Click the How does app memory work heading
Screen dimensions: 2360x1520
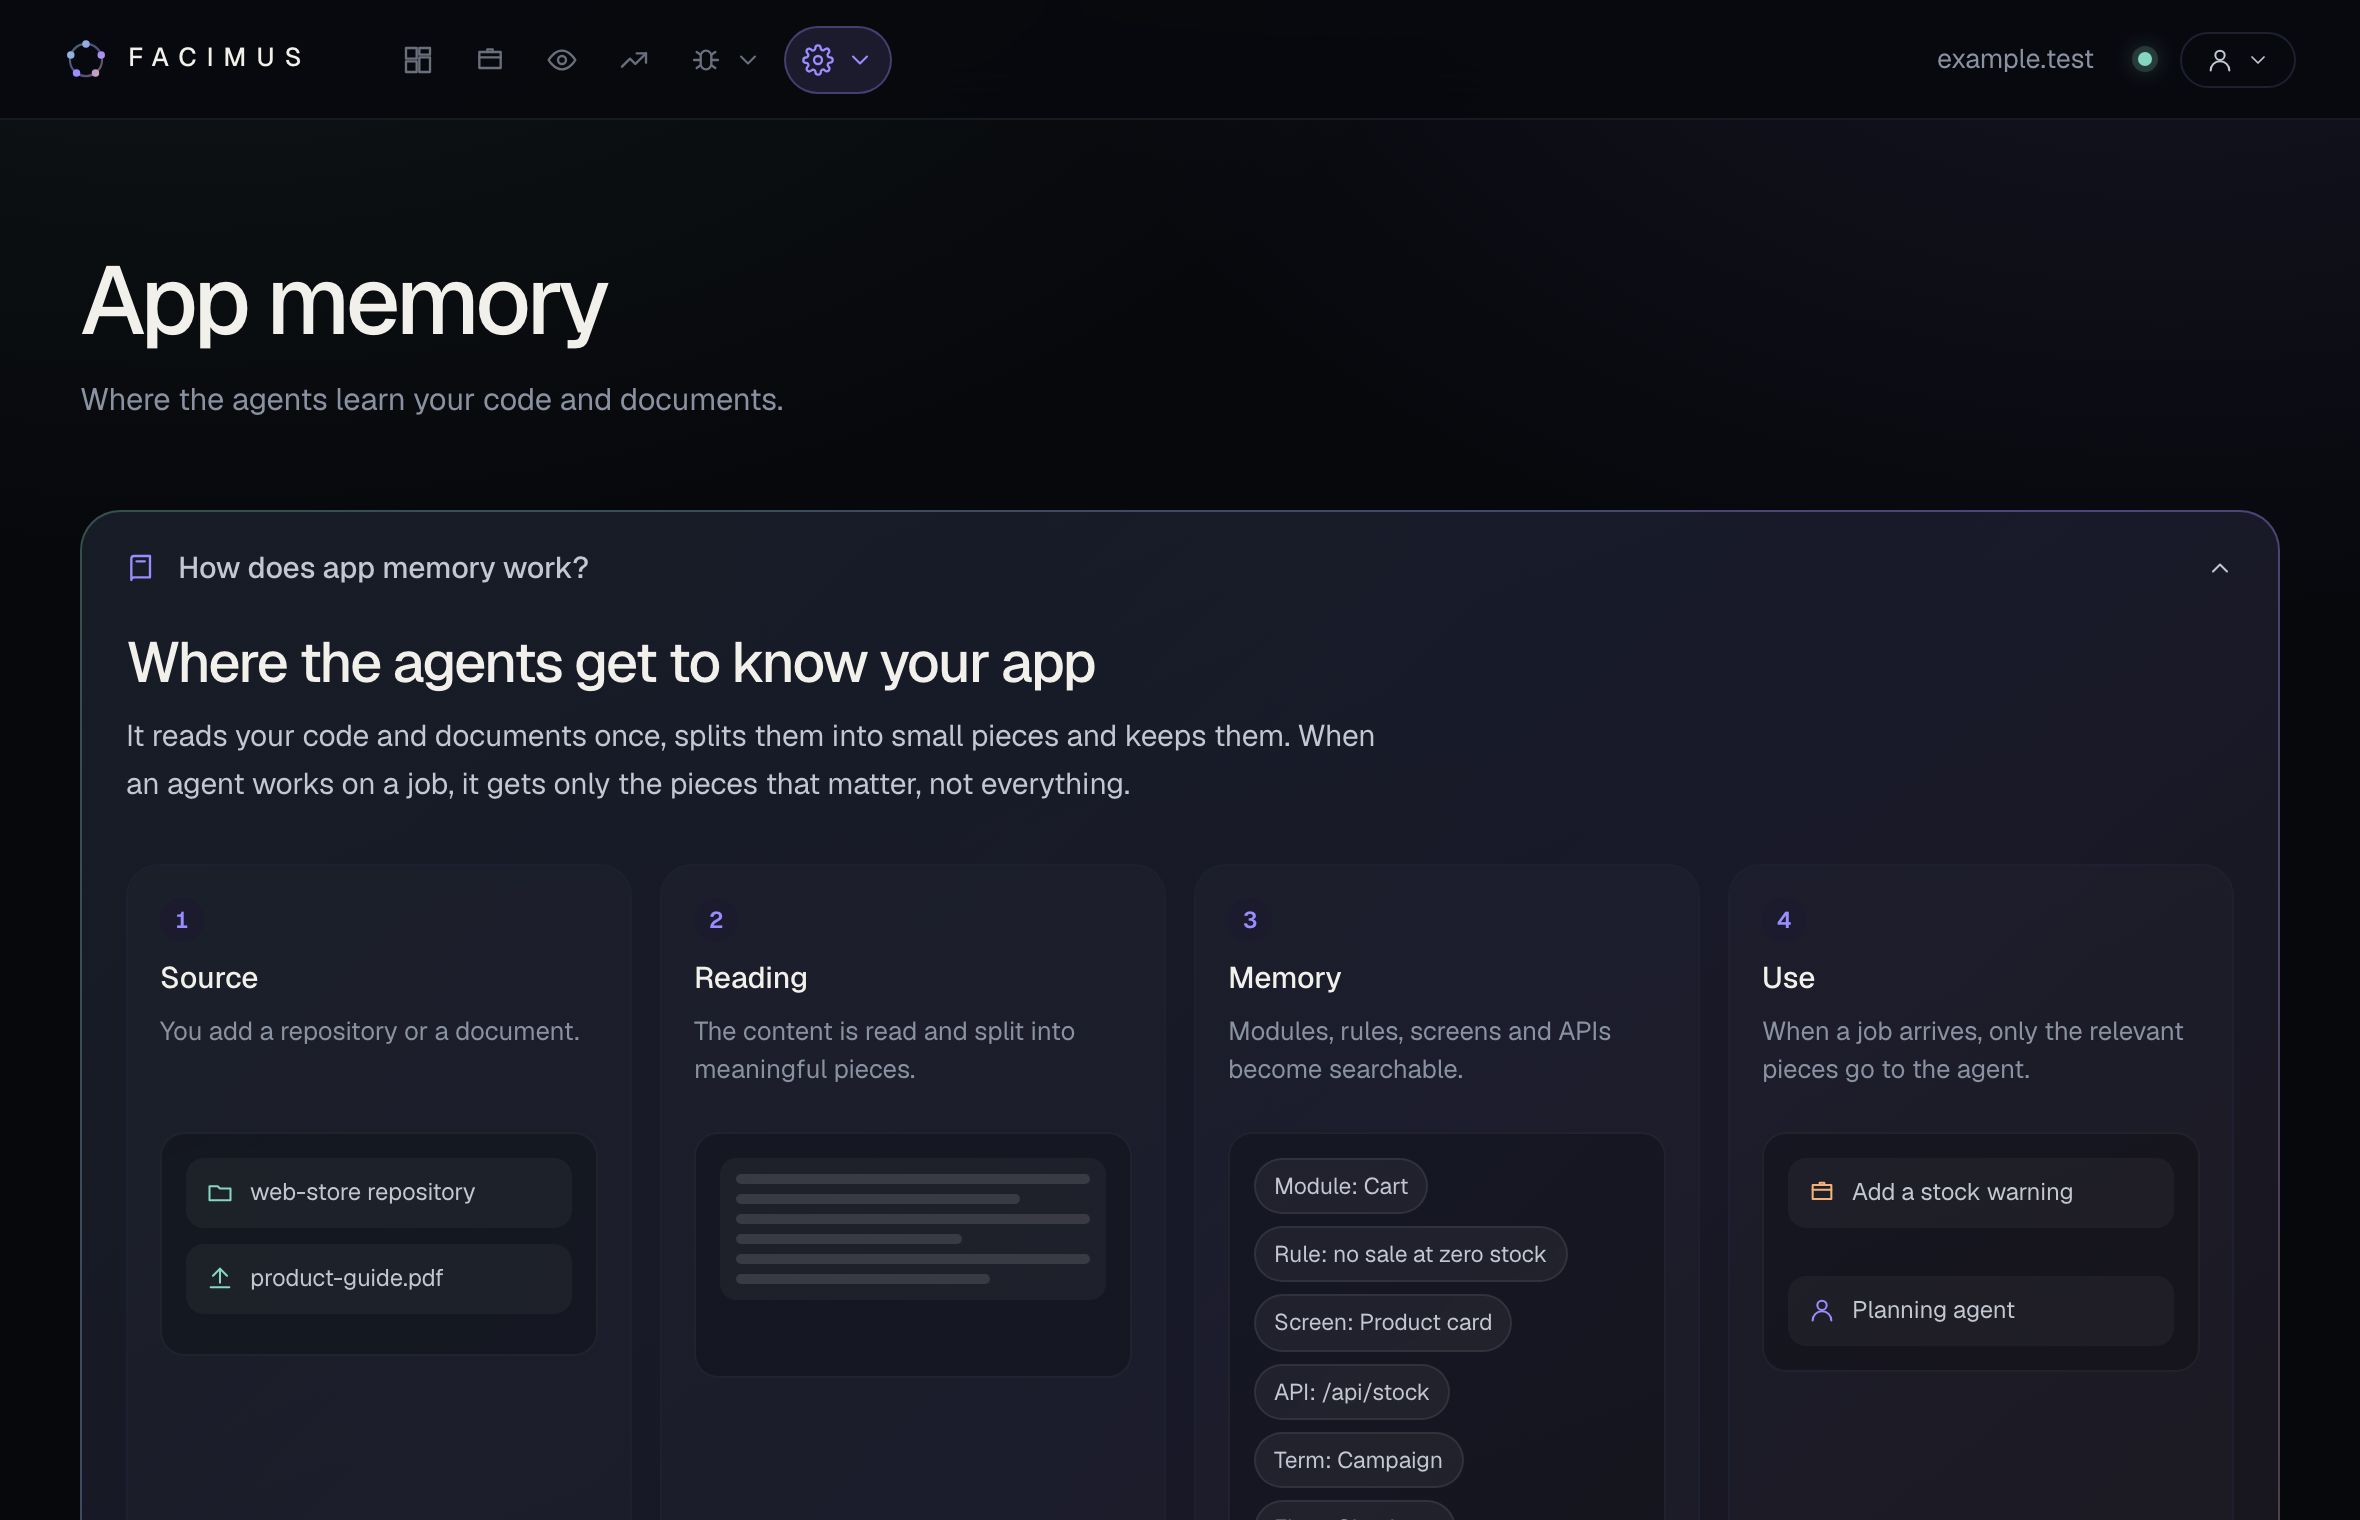click(x=383, y=568)
